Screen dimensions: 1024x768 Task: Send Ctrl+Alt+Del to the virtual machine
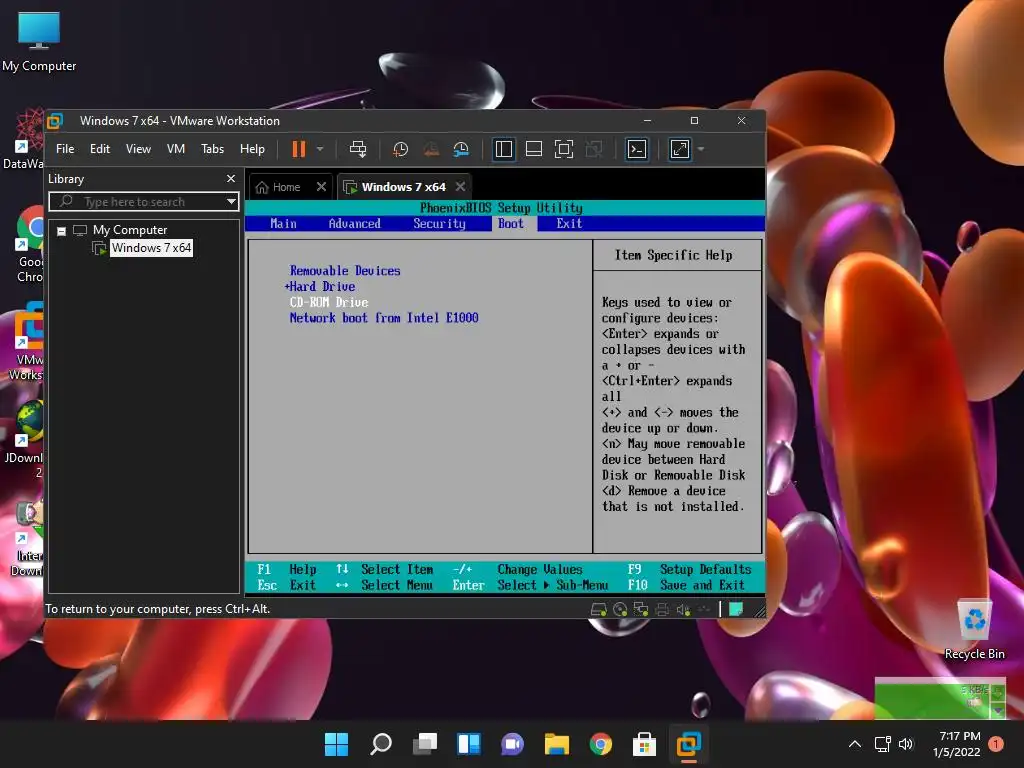click(x=358, y=149)
